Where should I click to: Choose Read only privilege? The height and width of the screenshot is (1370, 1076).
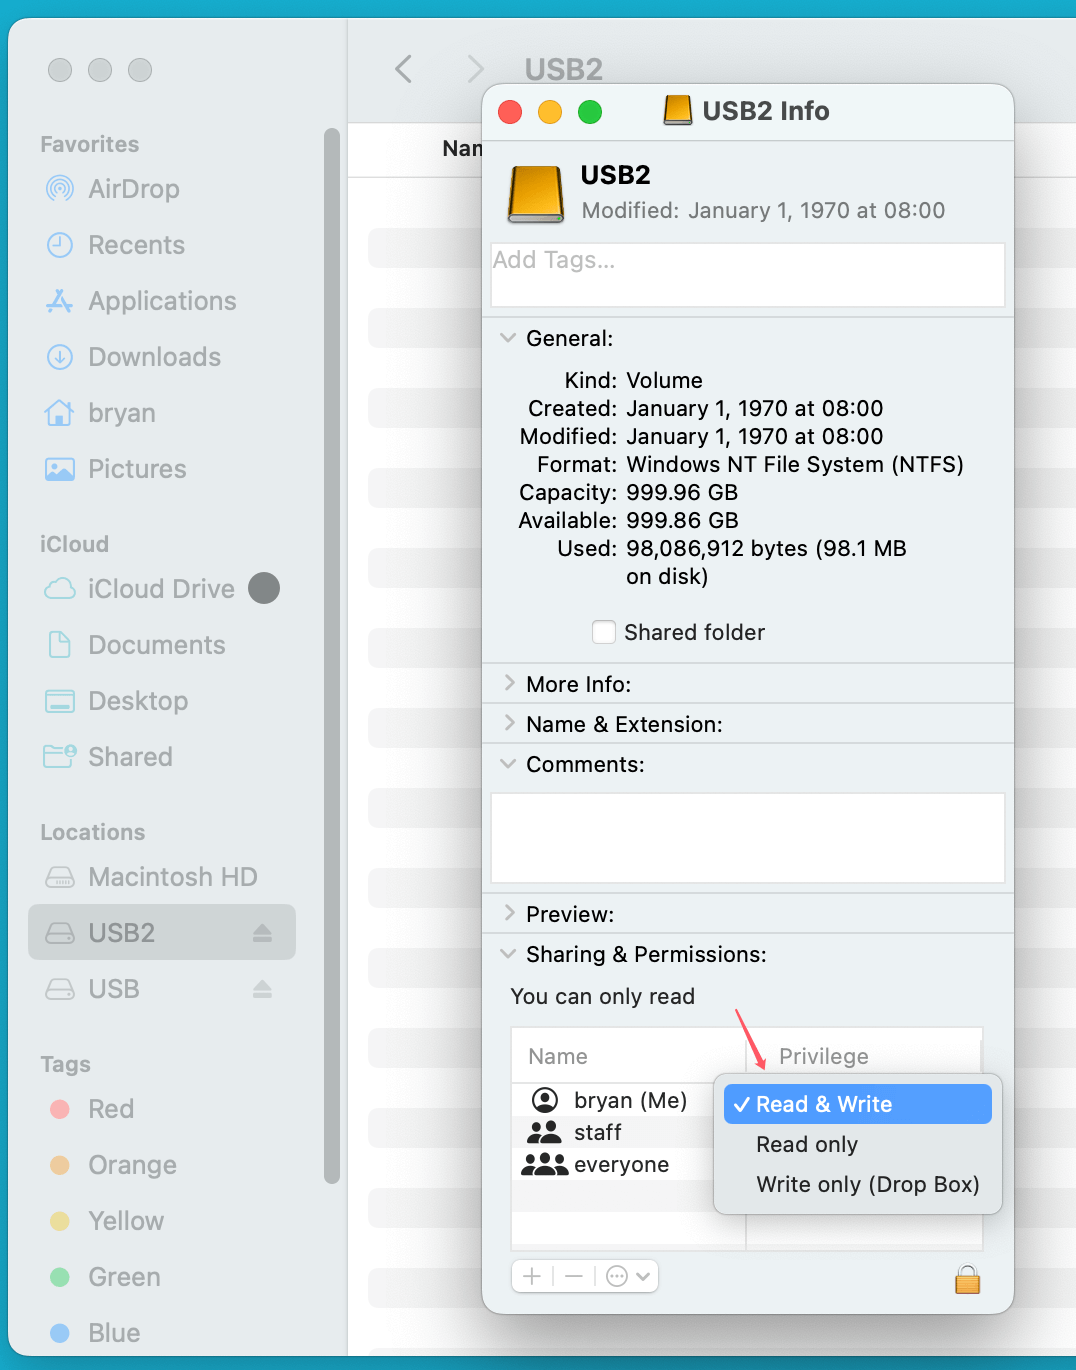806,1144
